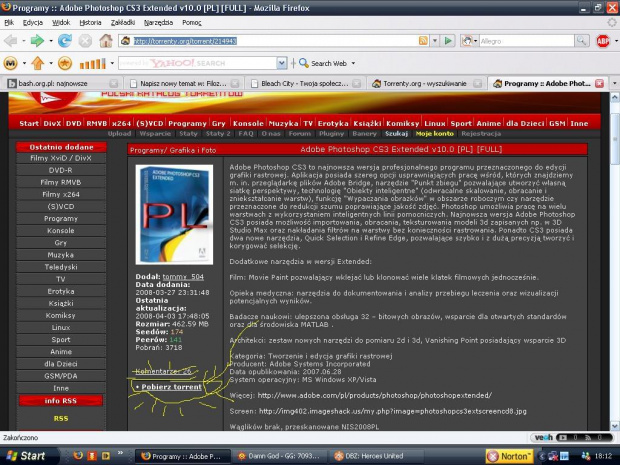Click the Norton tray button
This screenshot has height=465, width=620.
510,456
